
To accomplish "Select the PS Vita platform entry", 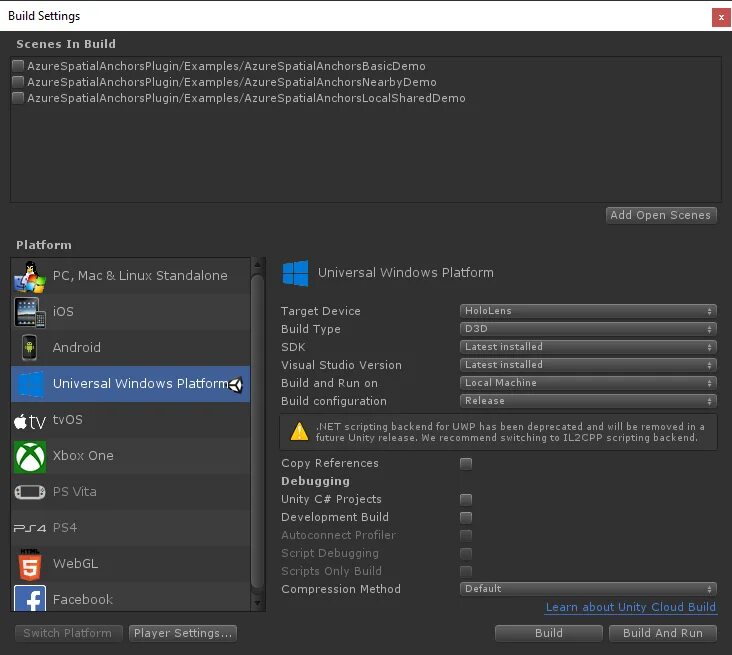I will [x=130, y=492].
